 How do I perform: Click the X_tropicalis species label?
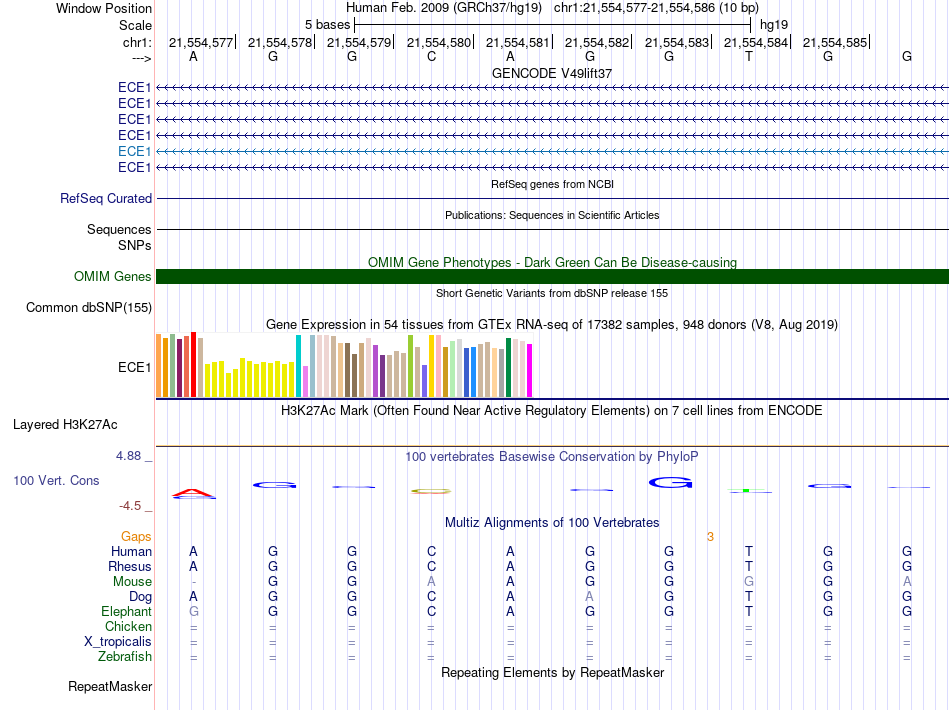click(119, 642)
